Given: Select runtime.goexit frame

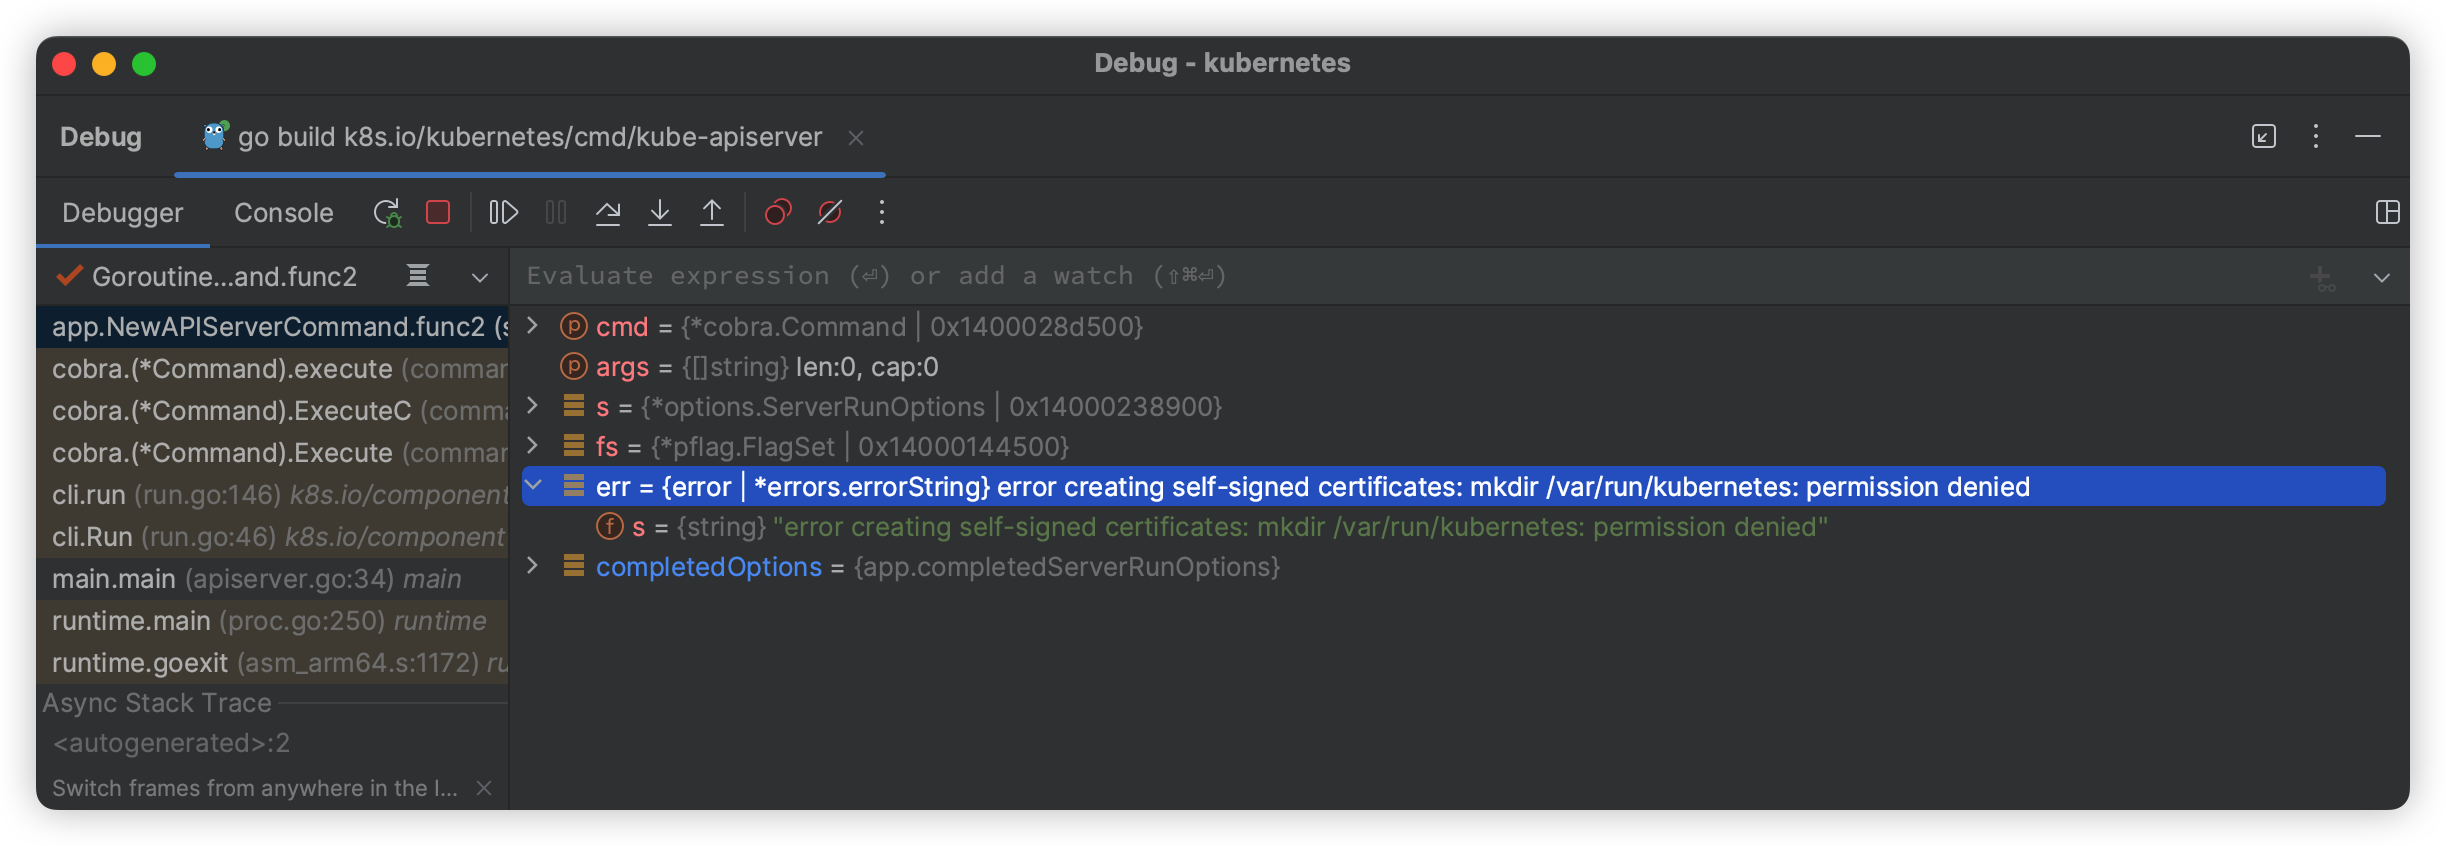Looking at the screenshot, I should (273, 663).
